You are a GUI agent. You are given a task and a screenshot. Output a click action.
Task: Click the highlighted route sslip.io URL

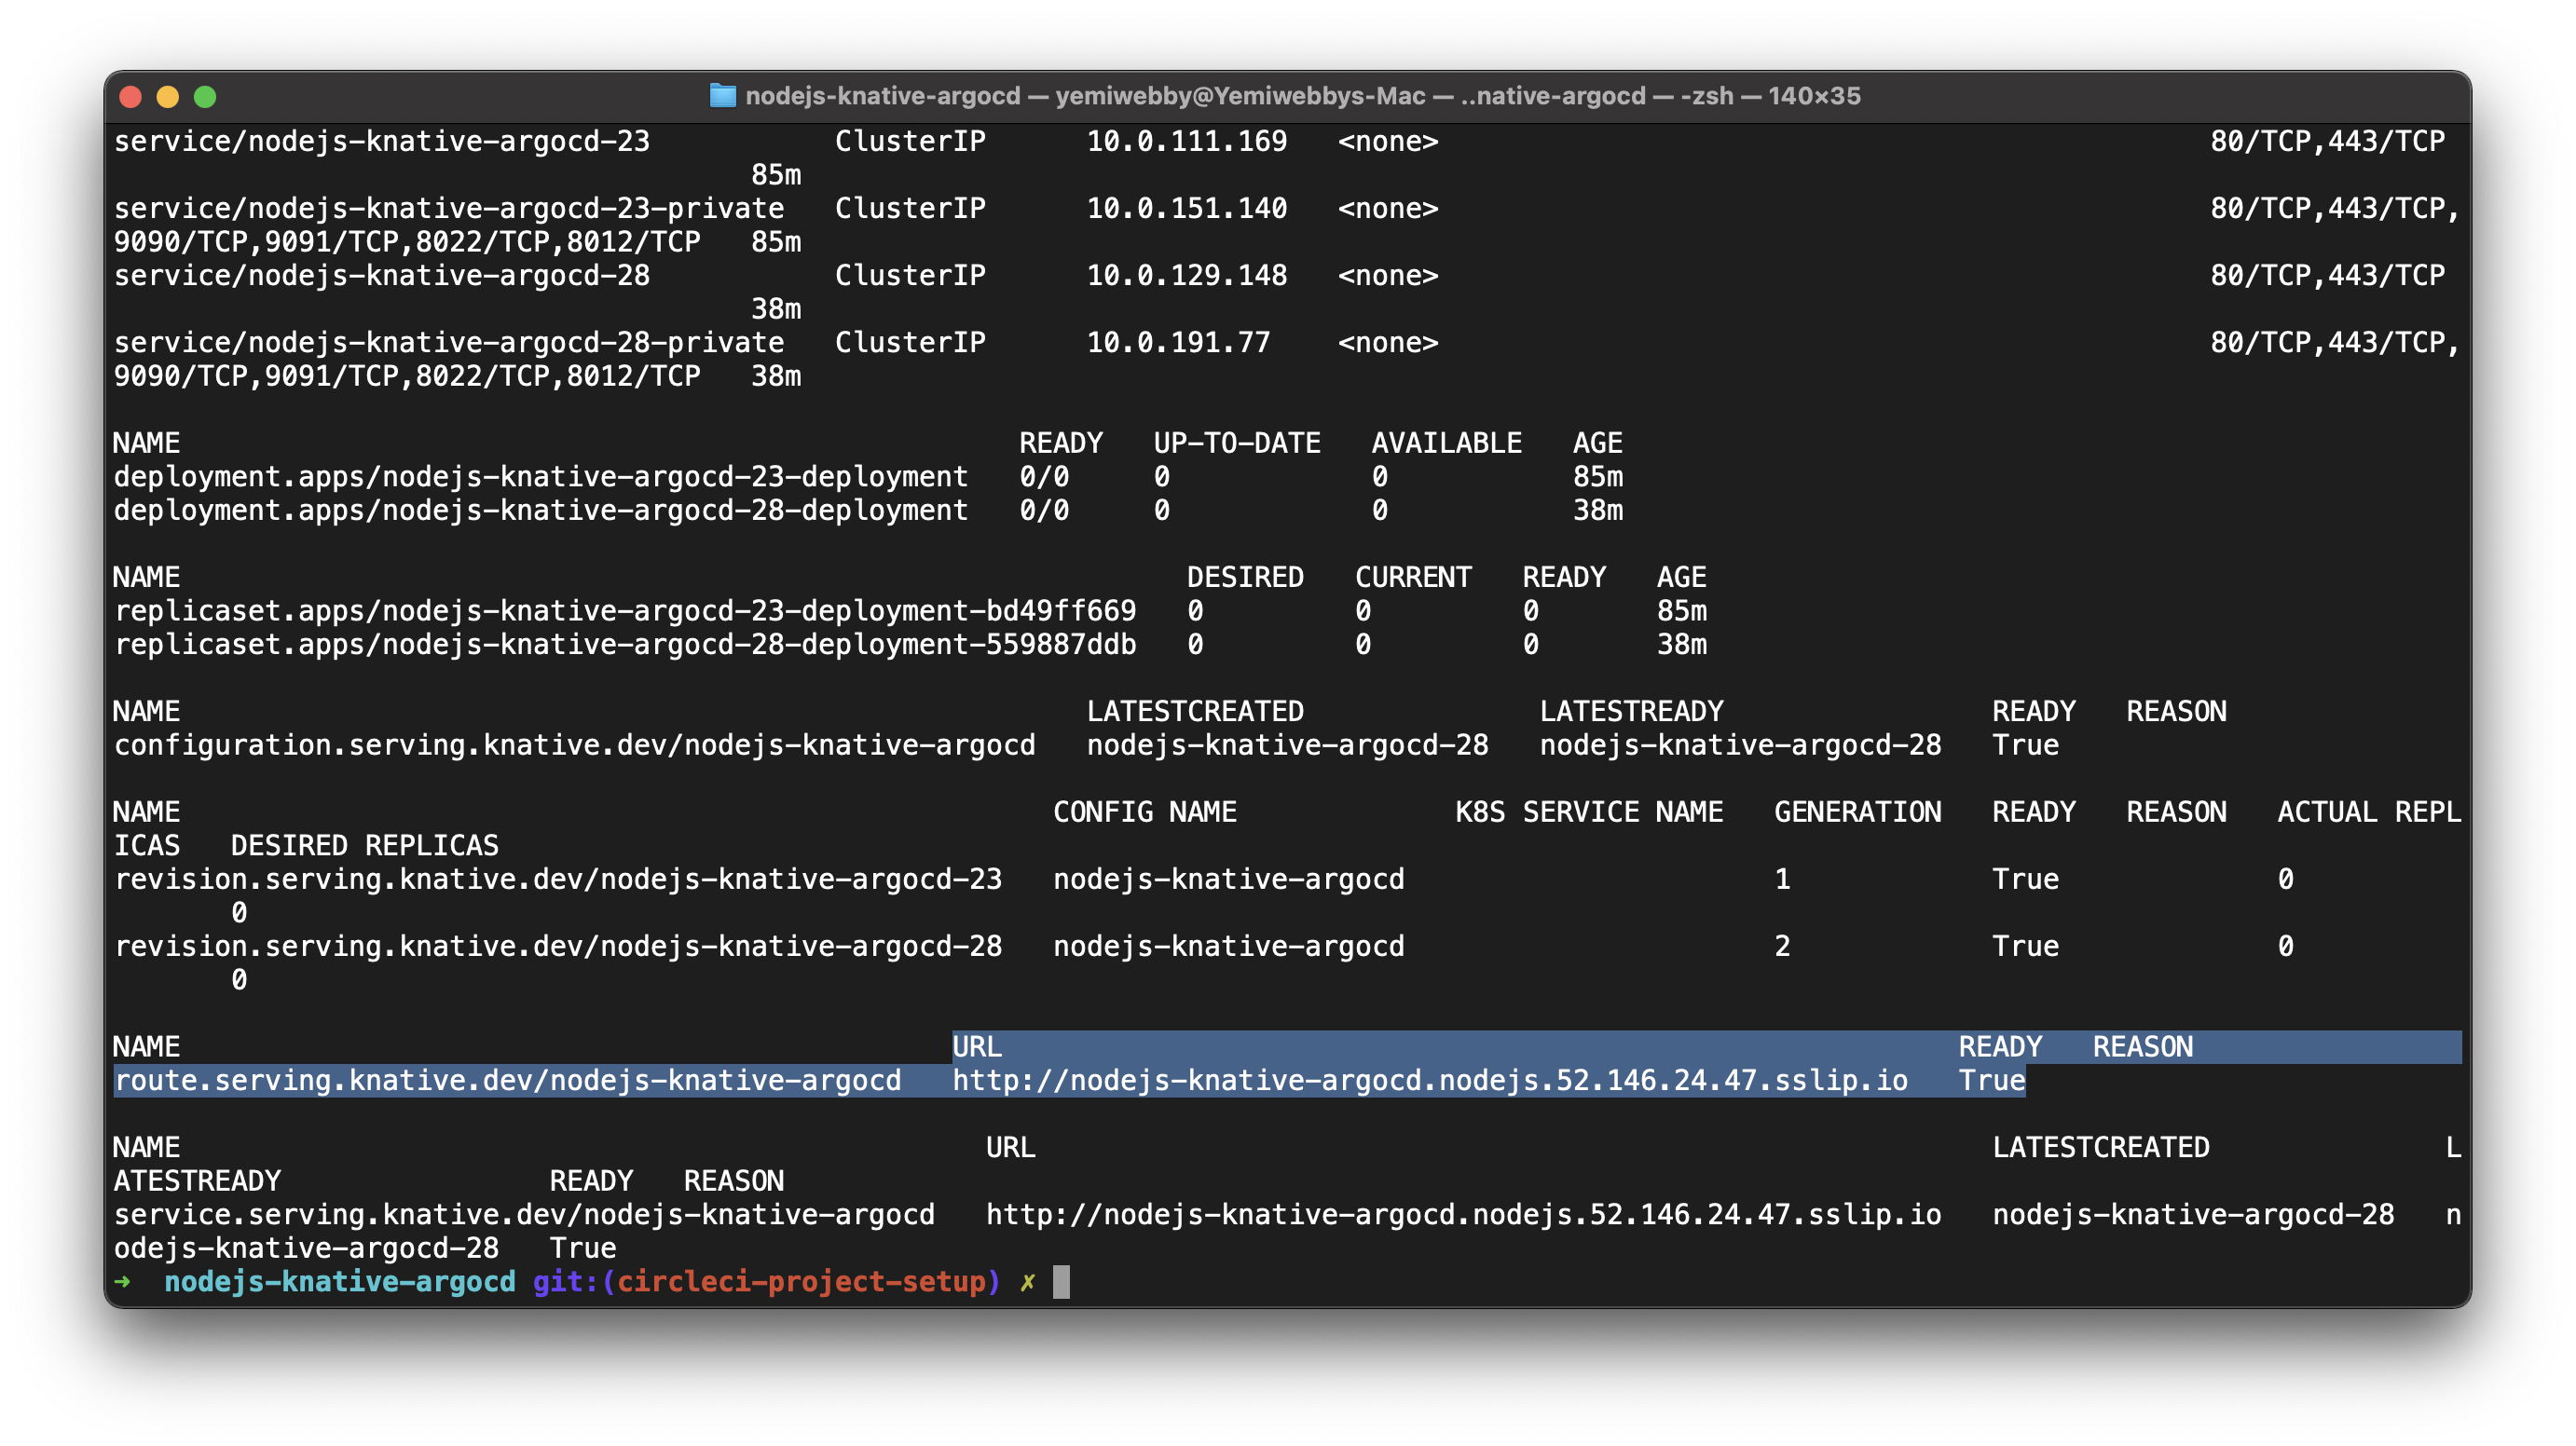pos(1429,1081)
